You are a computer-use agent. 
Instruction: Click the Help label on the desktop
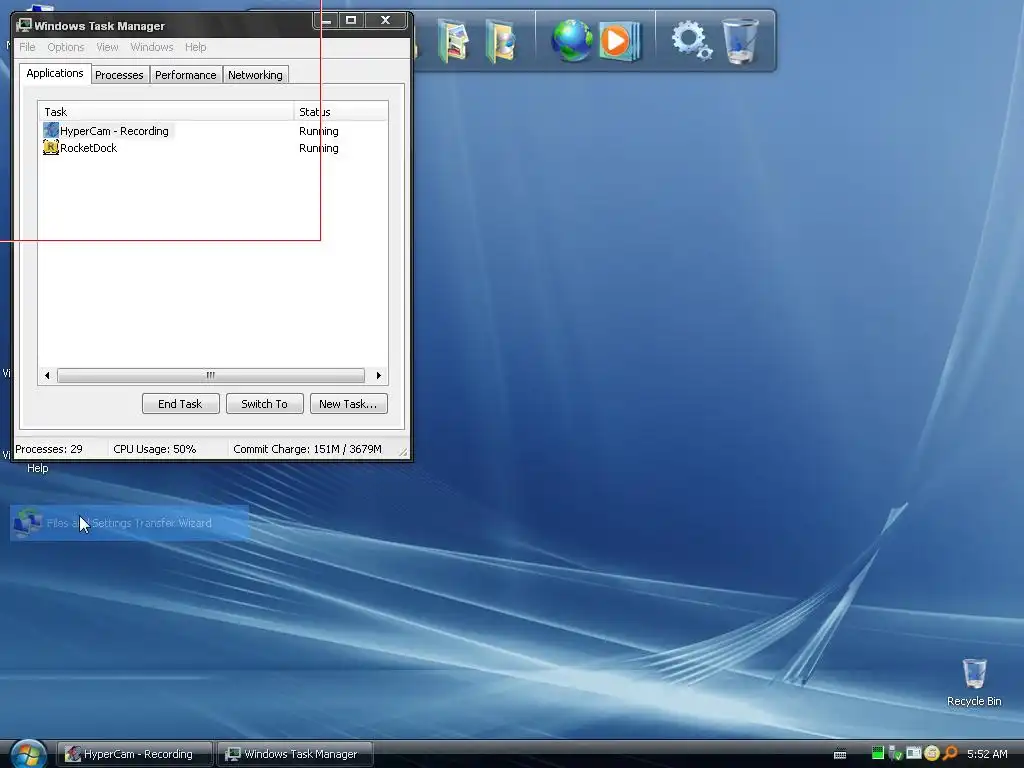(x=37, y=468)
